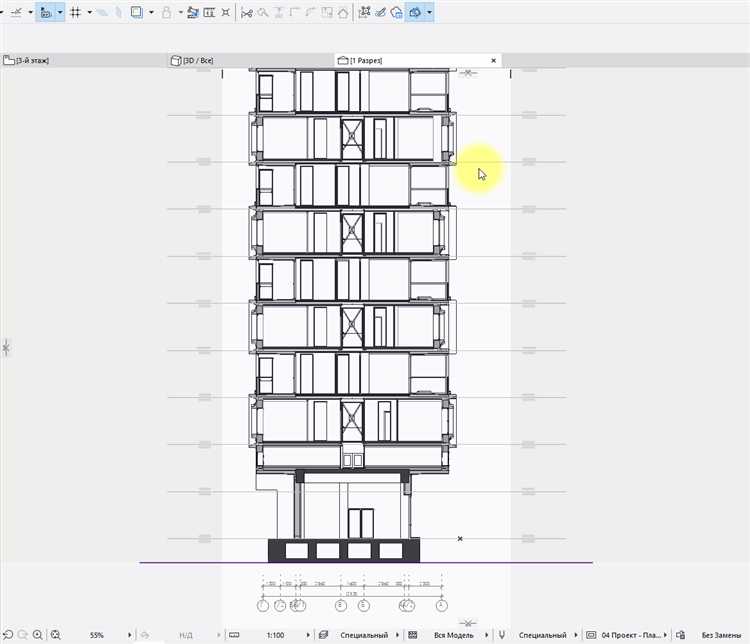
Task: Toggle the grid snap hash icon
Action: (76, 12)
